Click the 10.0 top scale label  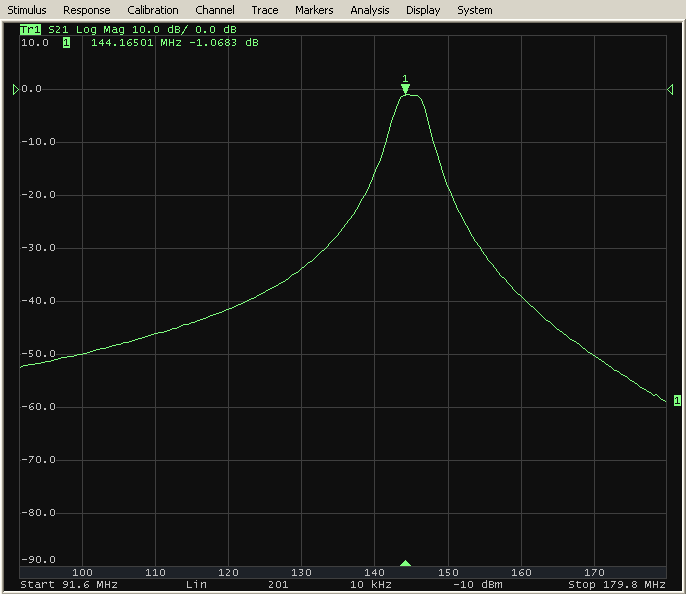tap(35, 43)
